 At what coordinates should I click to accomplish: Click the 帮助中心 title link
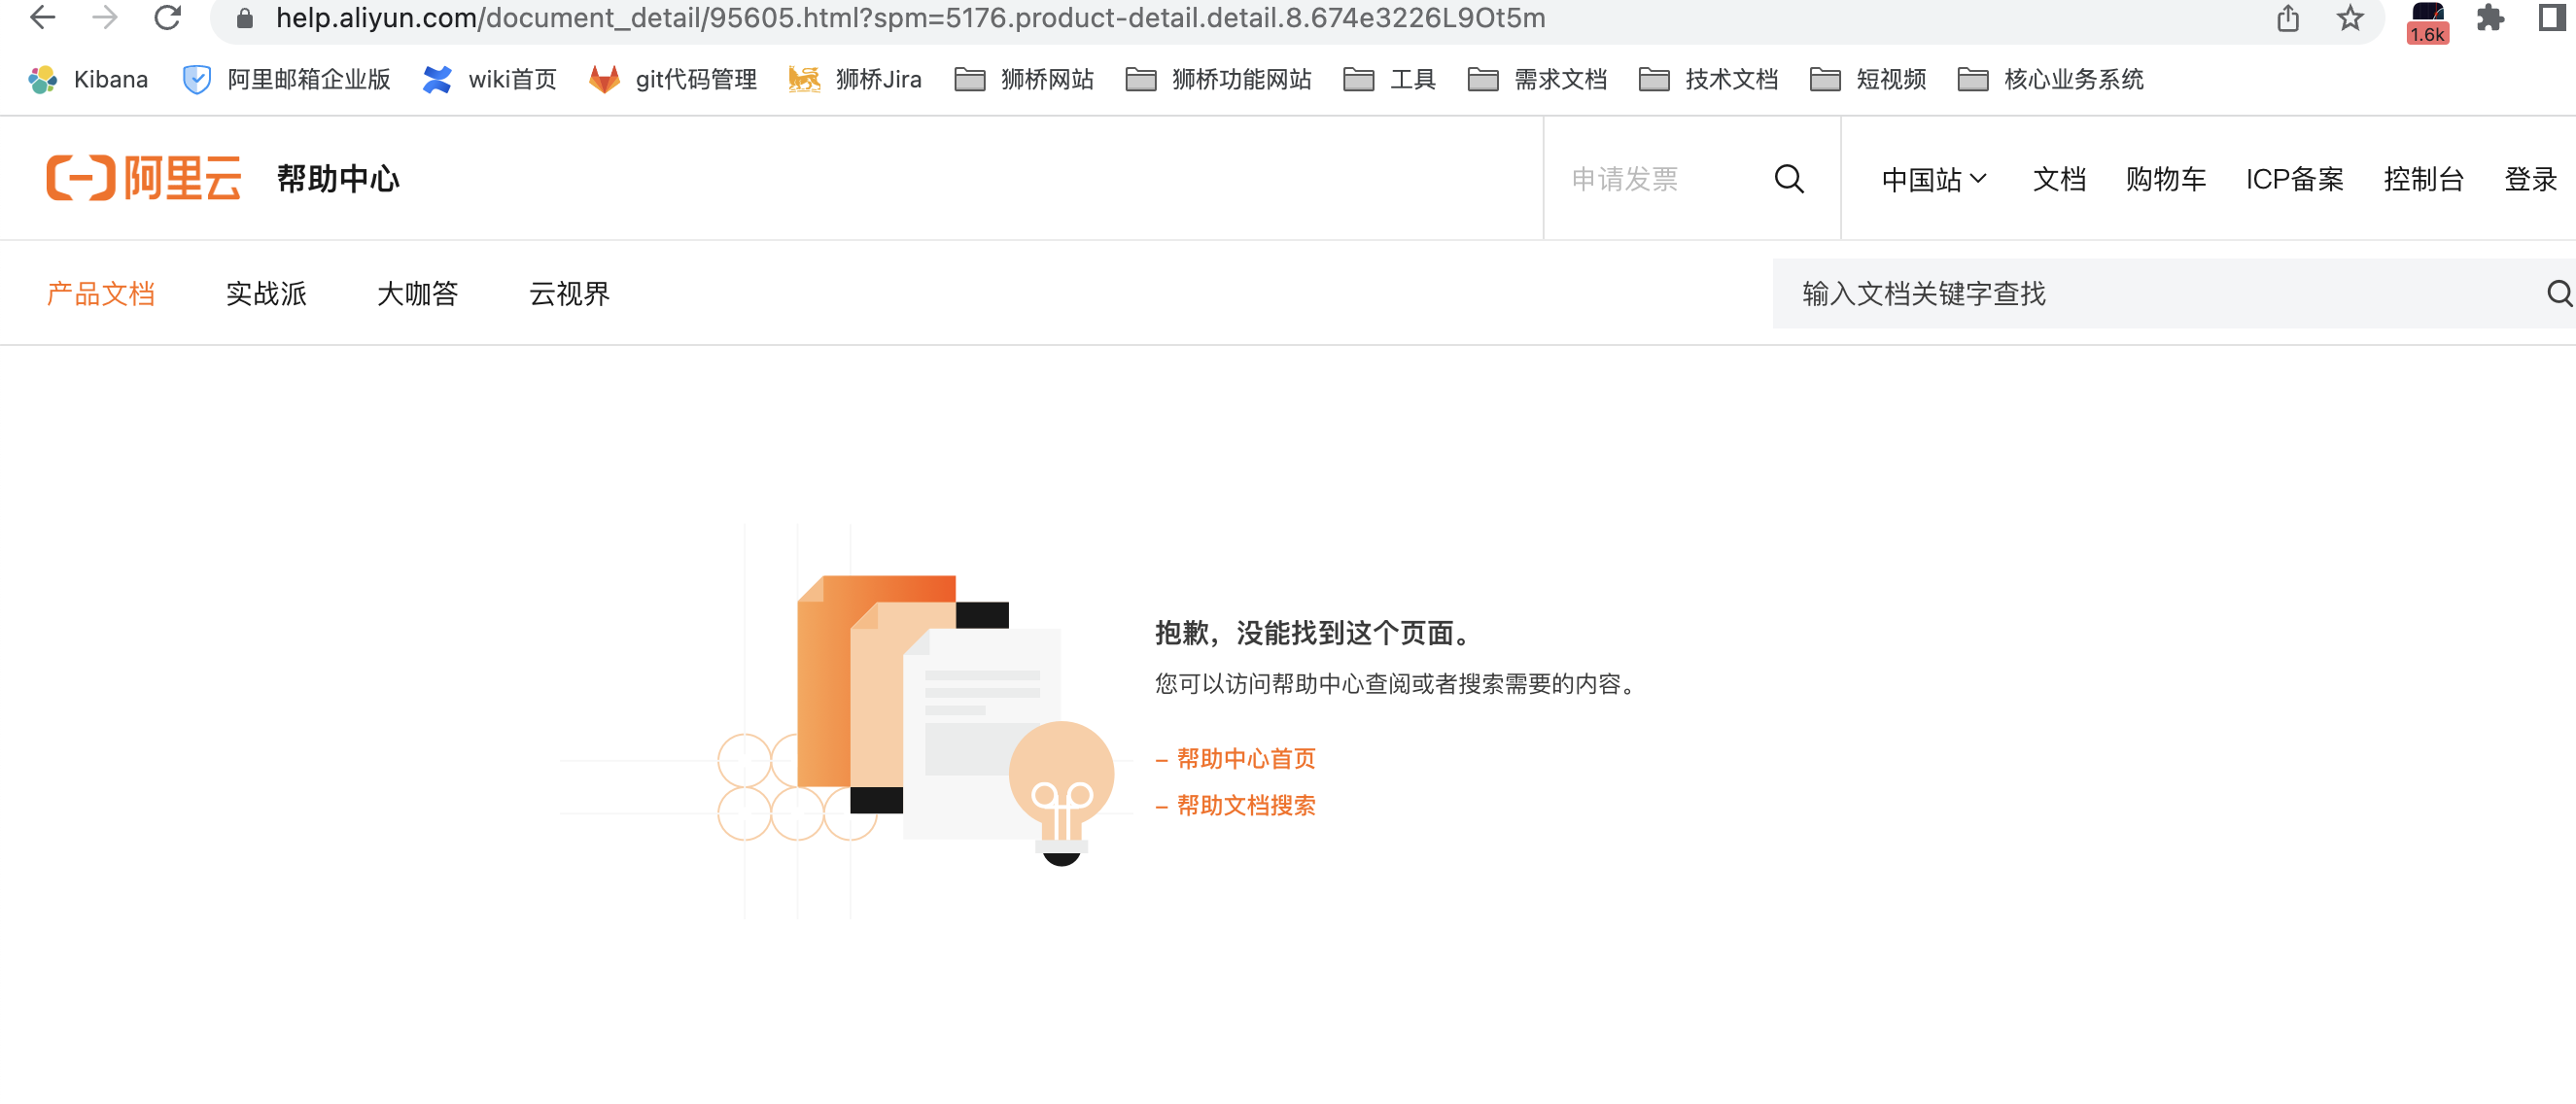338,179
